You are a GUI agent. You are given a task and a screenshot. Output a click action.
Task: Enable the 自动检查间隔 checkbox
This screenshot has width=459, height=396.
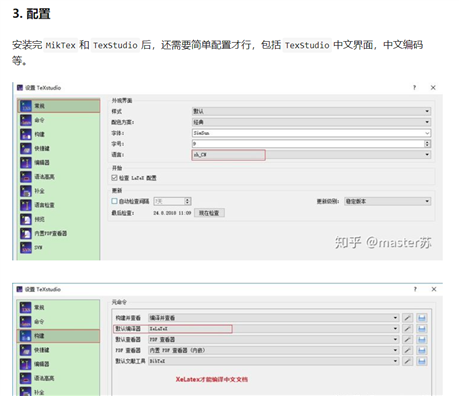coord(114,201)
